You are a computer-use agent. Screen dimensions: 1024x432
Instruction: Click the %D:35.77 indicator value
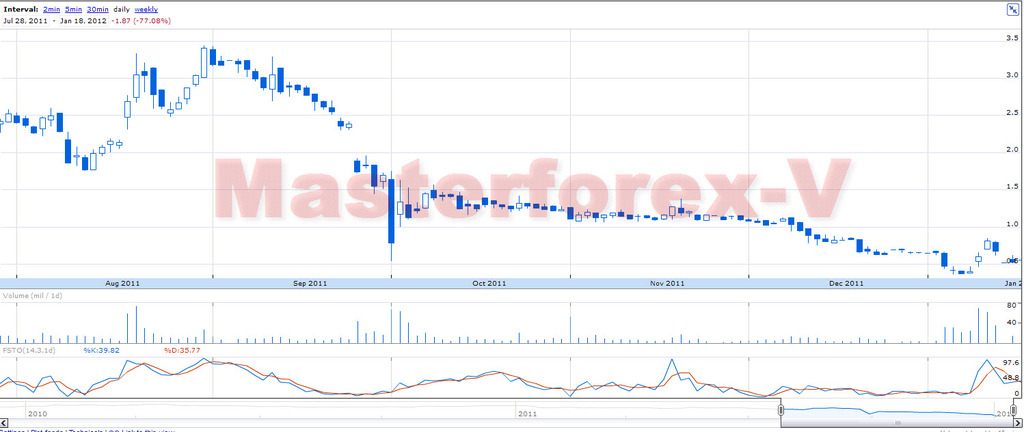182,351
